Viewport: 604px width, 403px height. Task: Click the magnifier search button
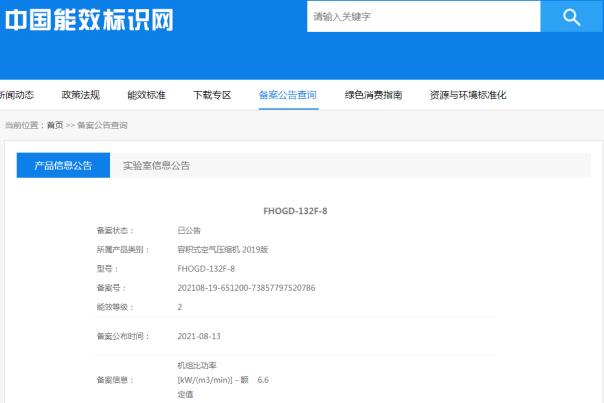point(571,16)
